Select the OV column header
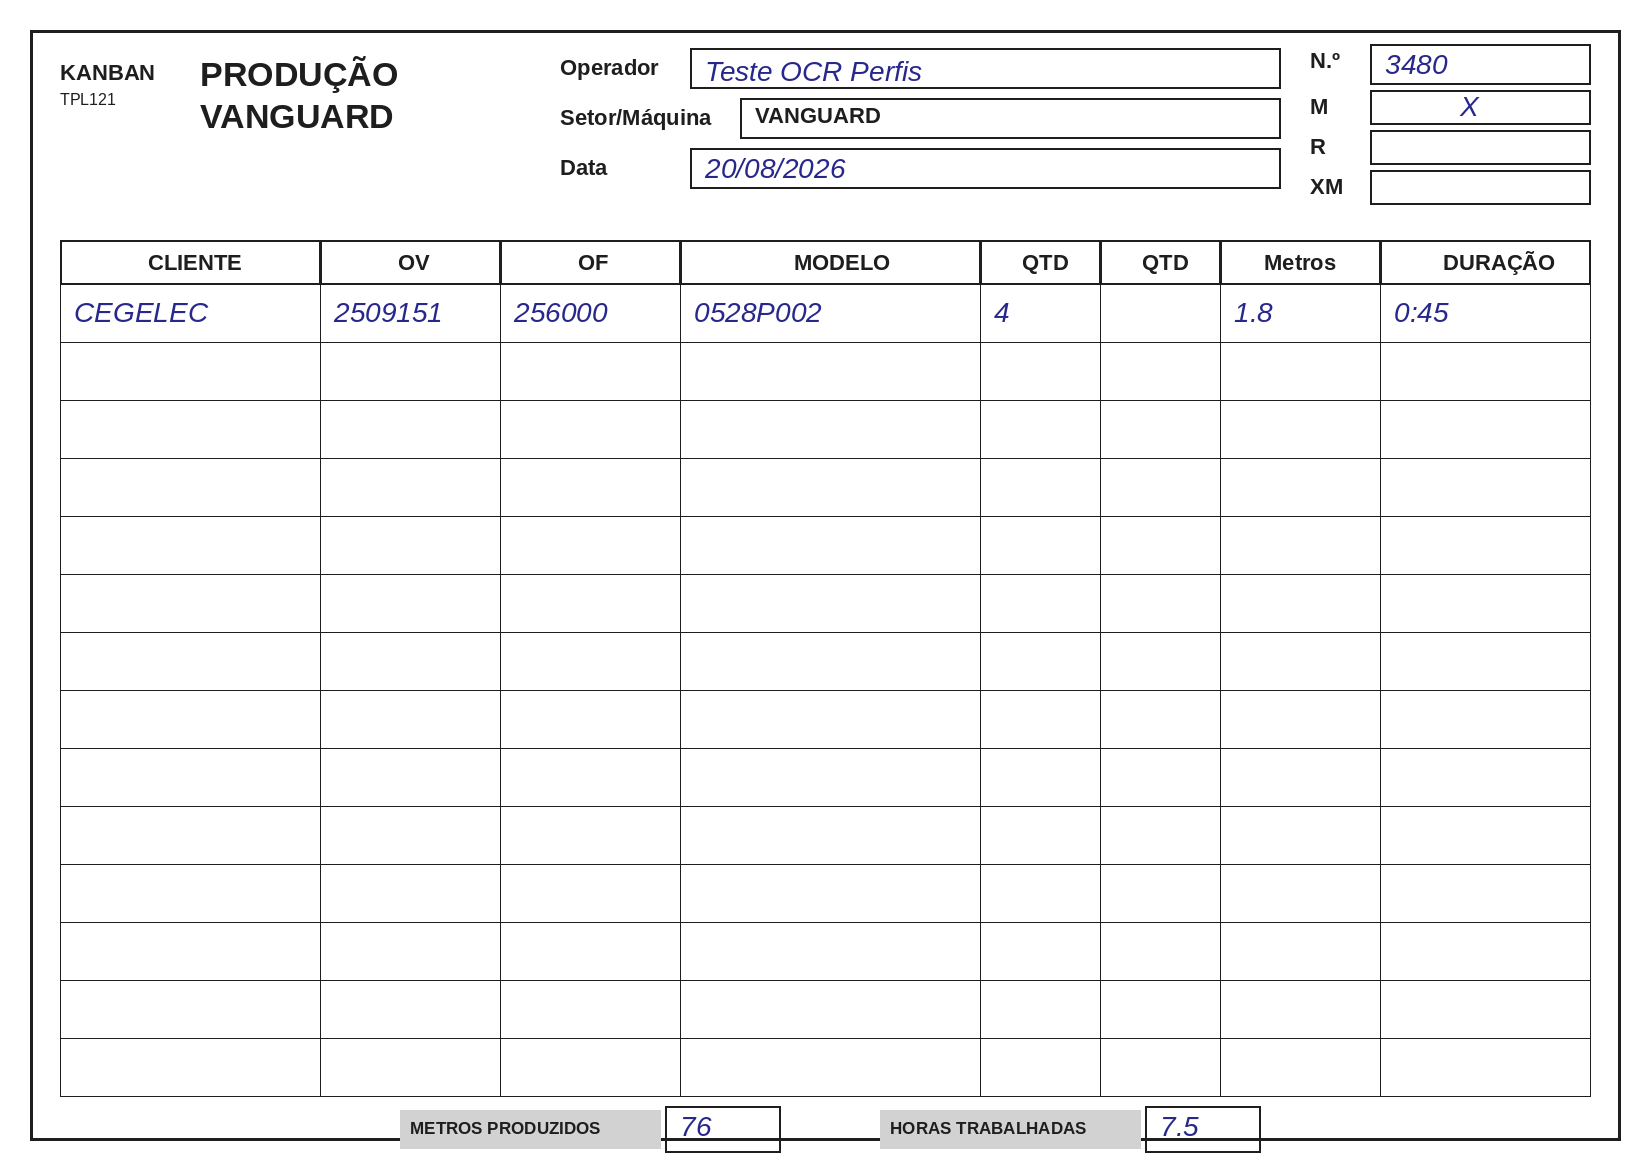 tap(411, 263)
